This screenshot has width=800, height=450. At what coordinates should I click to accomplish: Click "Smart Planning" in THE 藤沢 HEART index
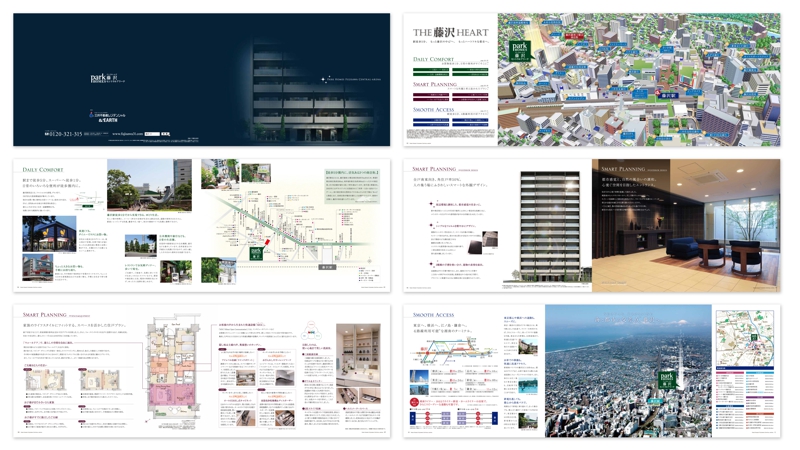tap(435, 84)
